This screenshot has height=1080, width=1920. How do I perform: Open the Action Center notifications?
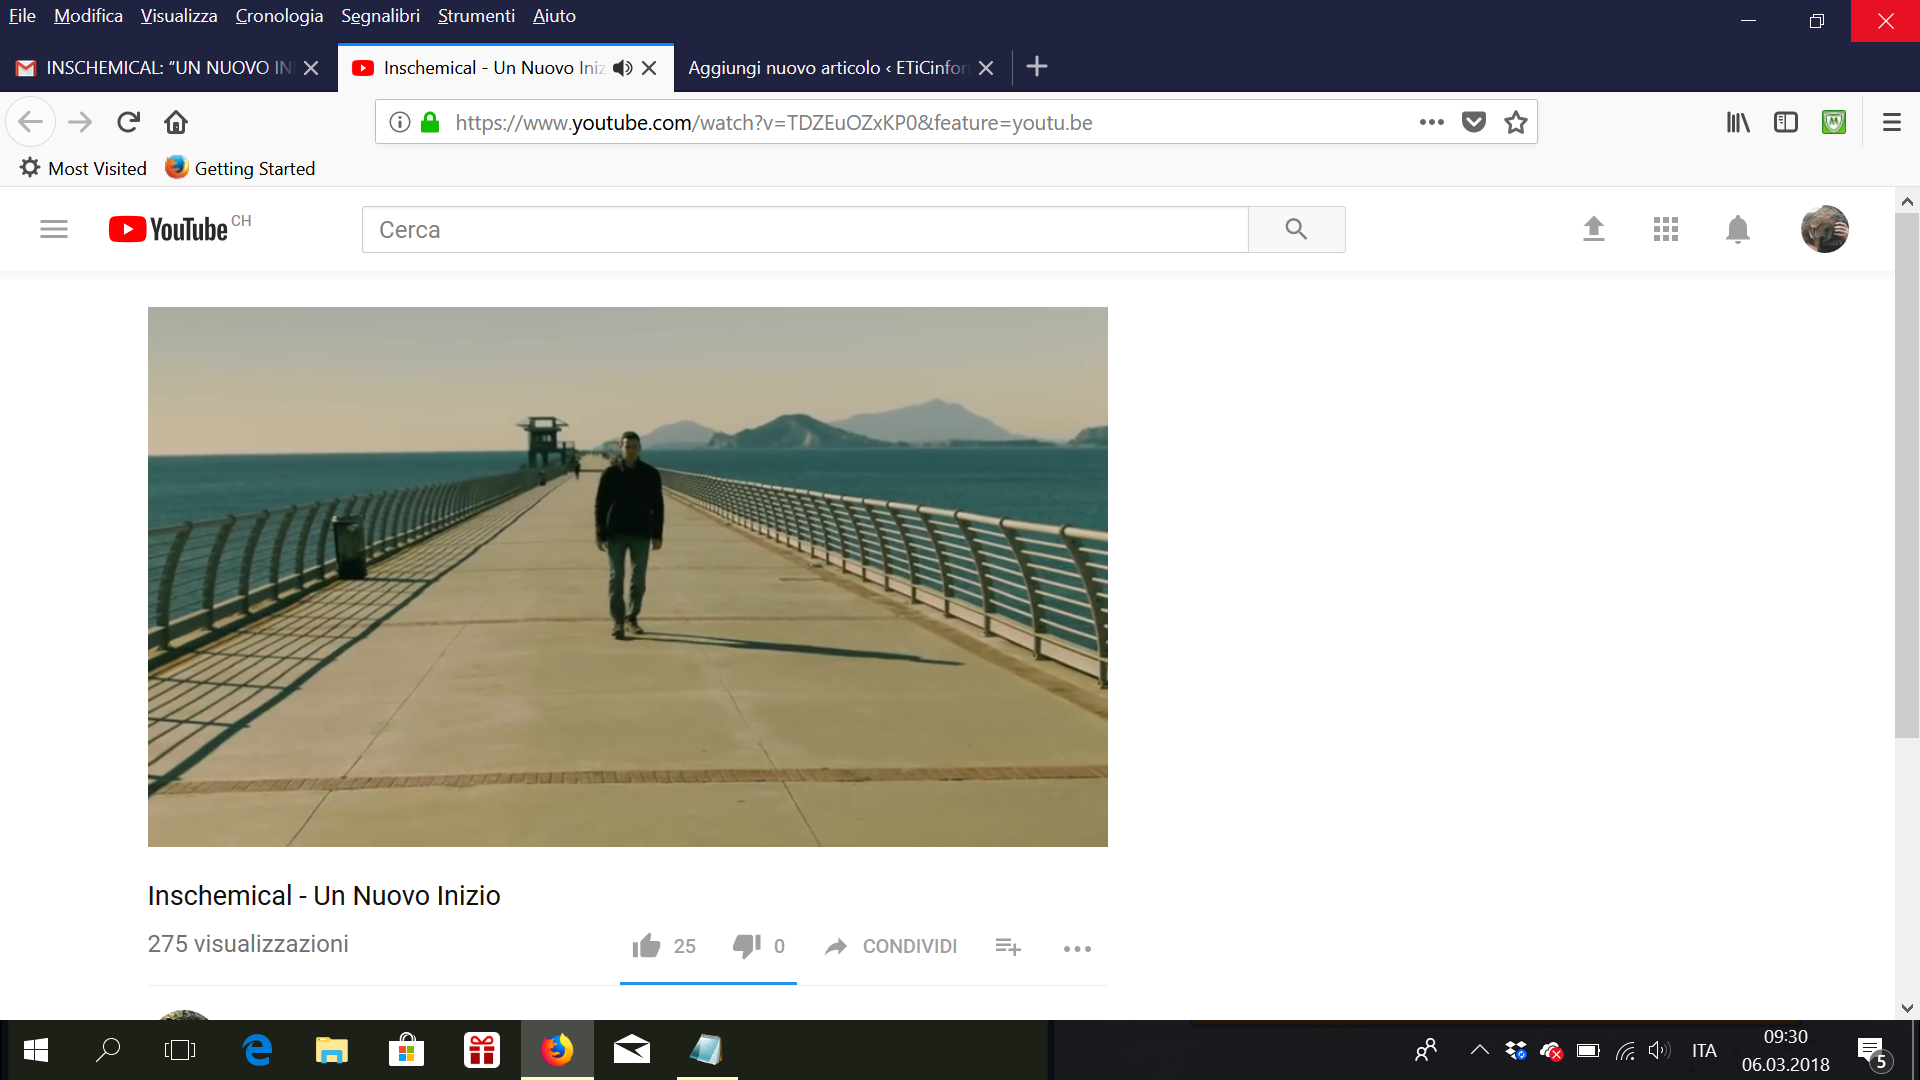tap(1873, 1052)
